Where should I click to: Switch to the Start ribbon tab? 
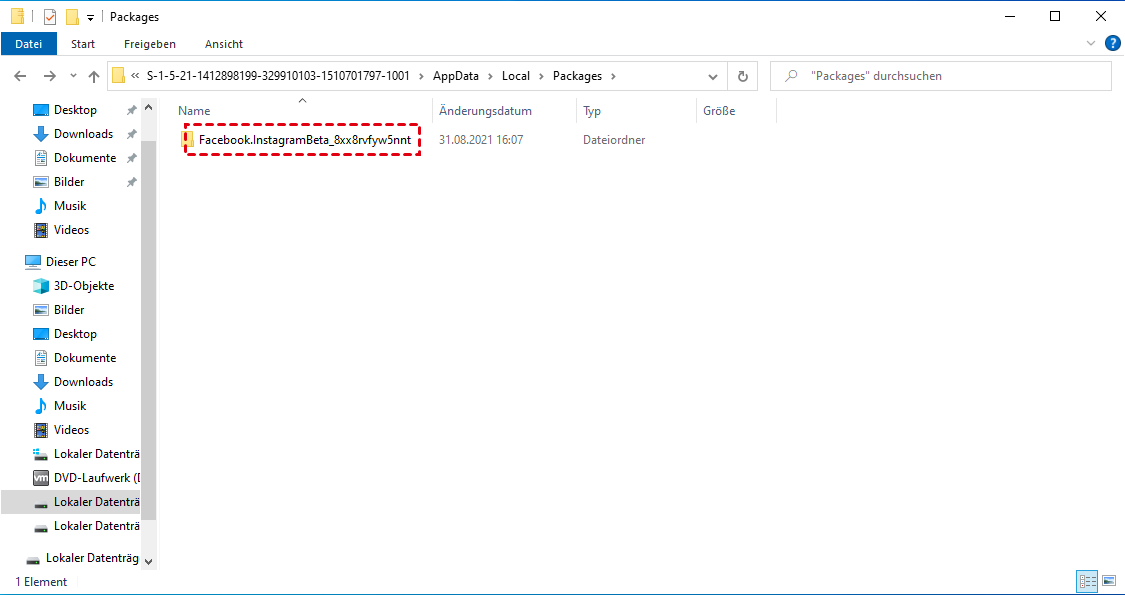83,44
